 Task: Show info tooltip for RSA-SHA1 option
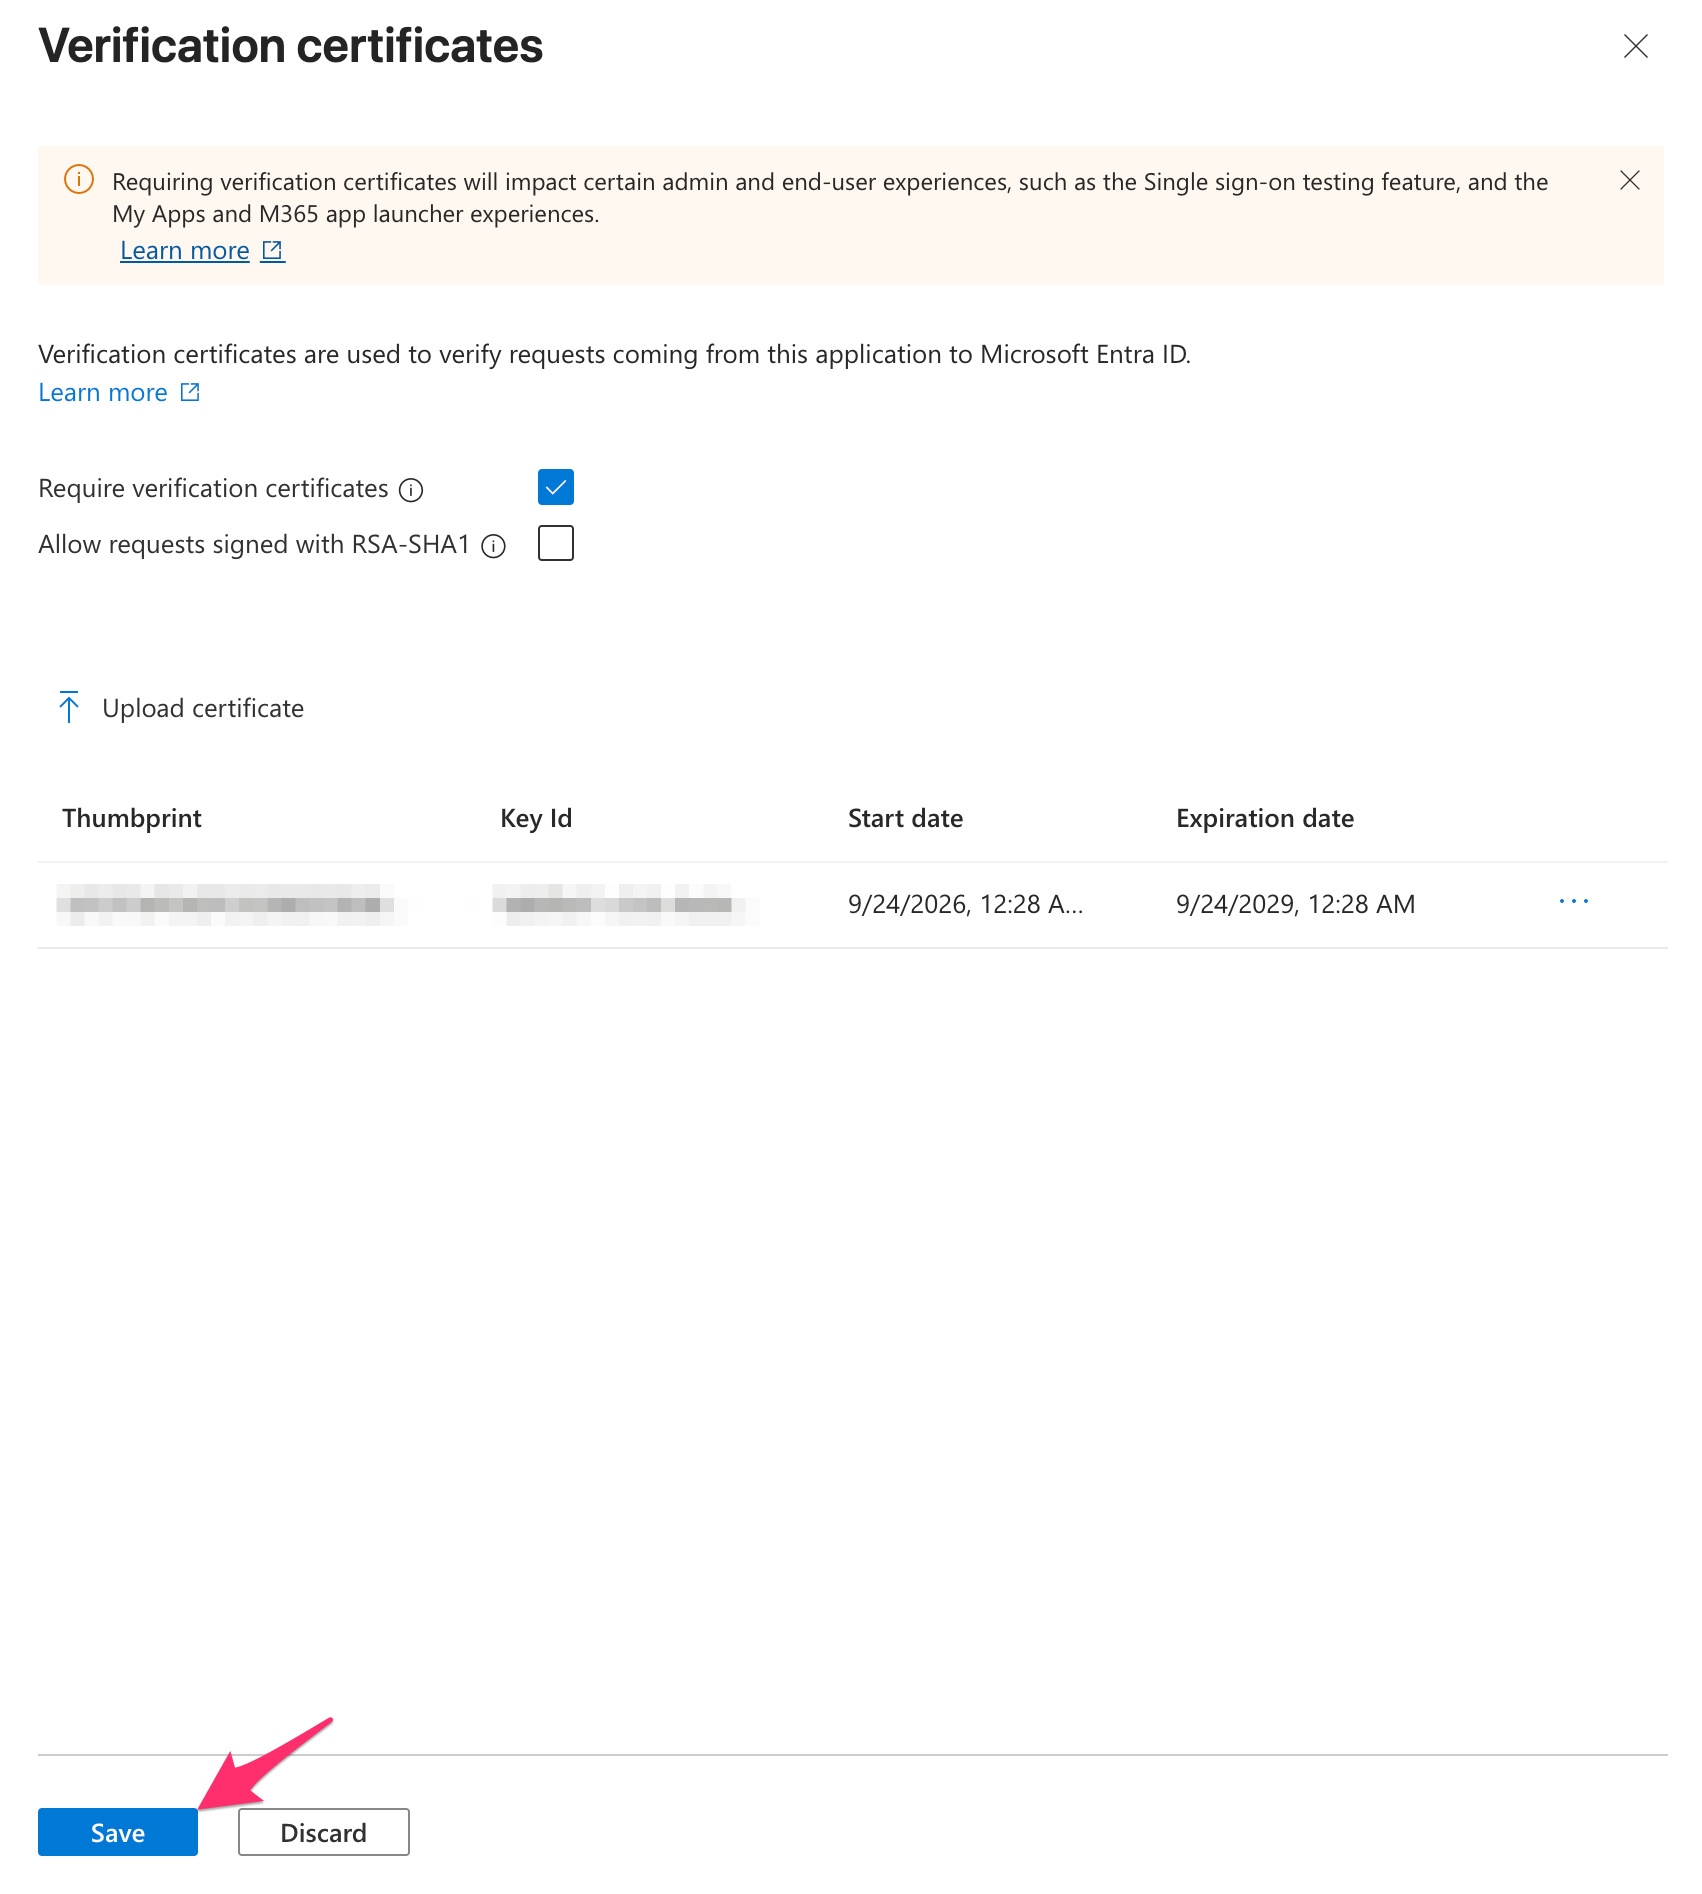pyautogui.click(x=493, y=546)
